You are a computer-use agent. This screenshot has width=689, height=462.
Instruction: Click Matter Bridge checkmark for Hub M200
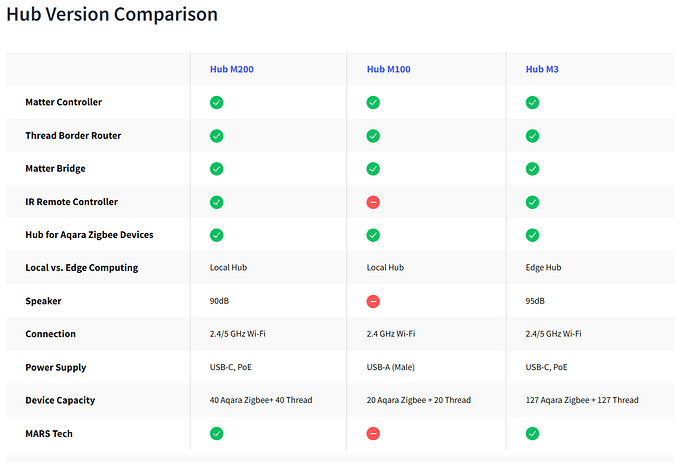[x=216, y=169]
